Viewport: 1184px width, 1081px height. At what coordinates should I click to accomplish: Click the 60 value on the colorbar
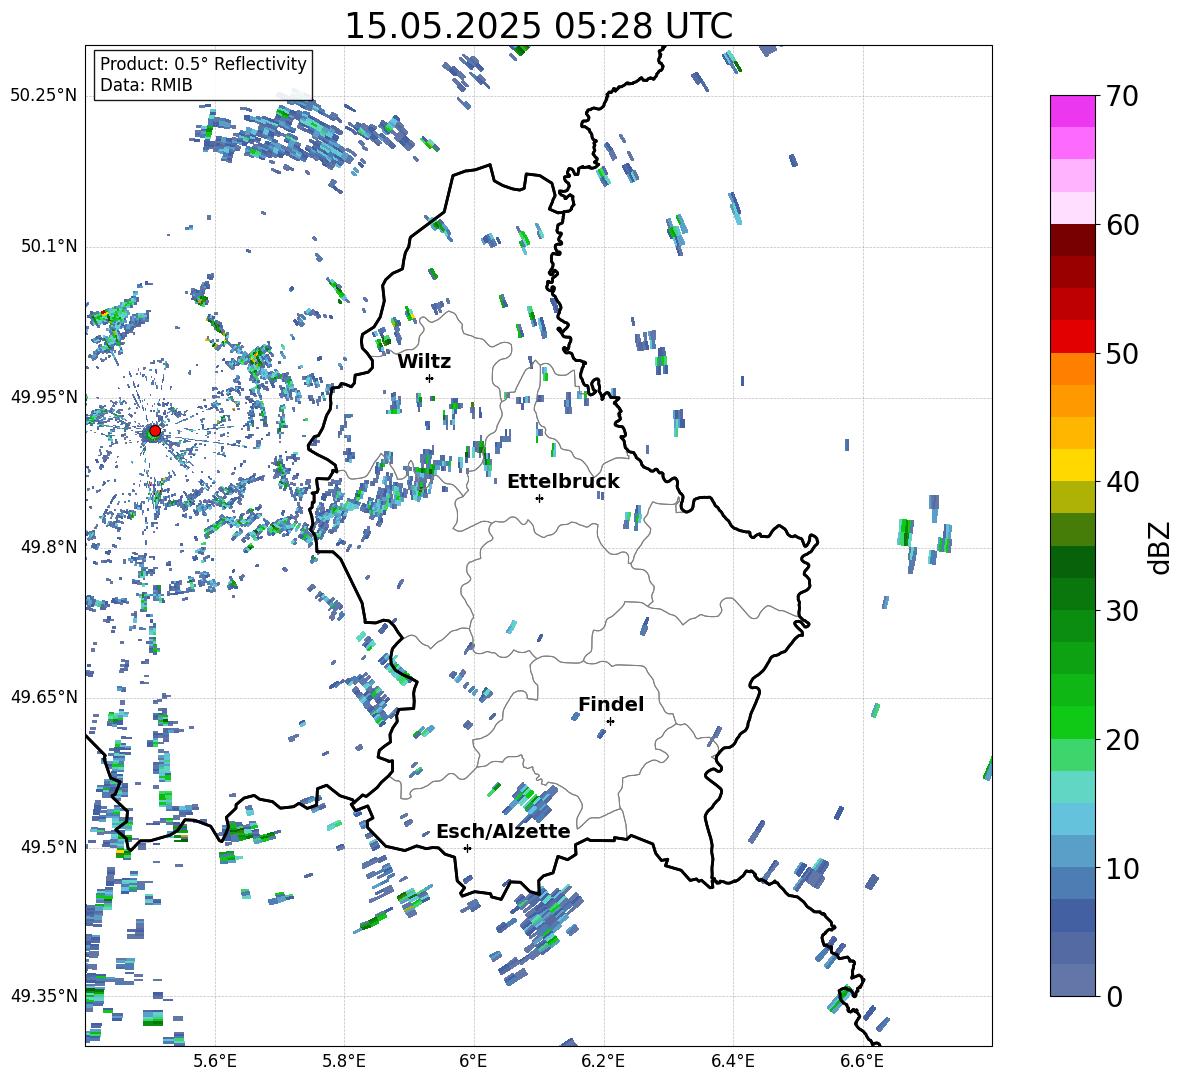point(1122,225)
